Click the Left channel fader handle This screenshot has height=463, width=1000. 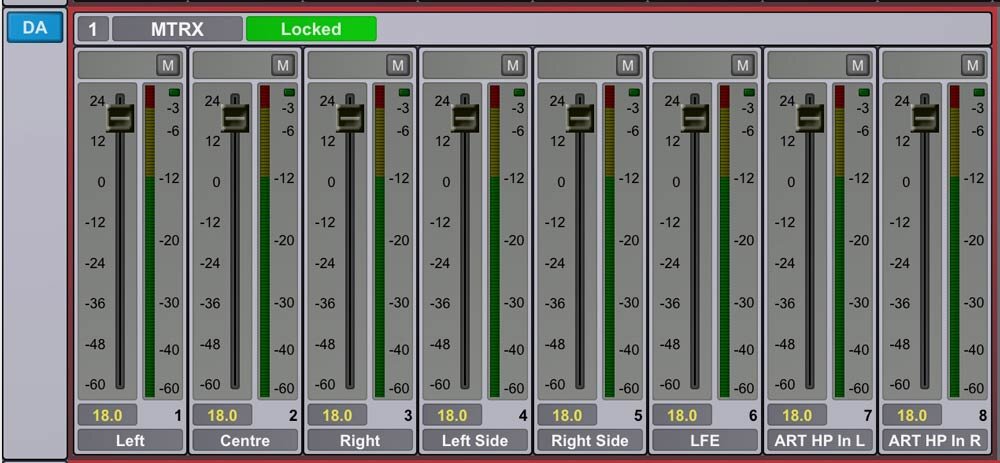pyautogui.click(x=120, y=119)
